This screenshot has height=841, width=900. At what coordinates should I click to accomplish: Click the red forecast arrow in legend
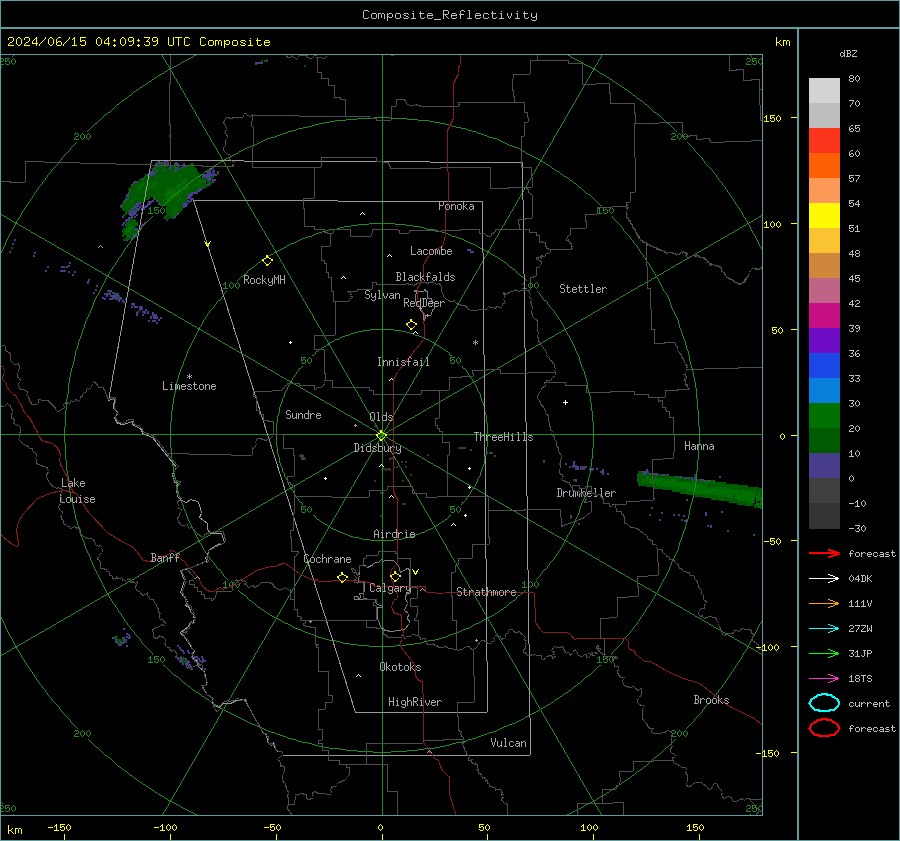pos(824,553)
